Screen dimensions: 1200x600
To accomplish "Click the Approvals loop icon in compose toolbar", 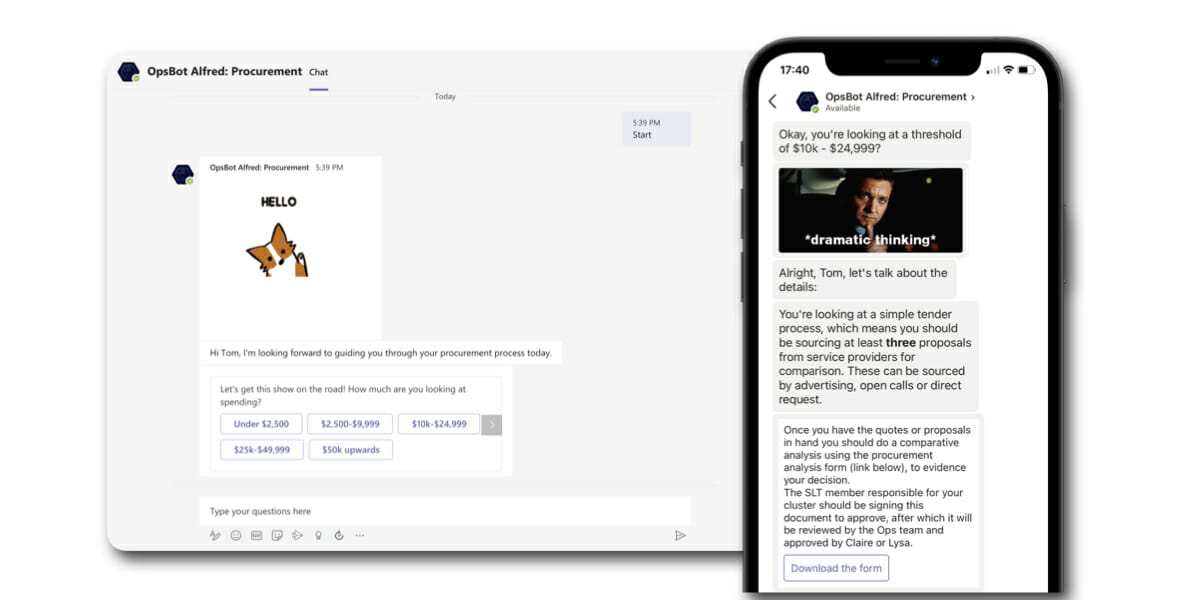I will [339, 535].
